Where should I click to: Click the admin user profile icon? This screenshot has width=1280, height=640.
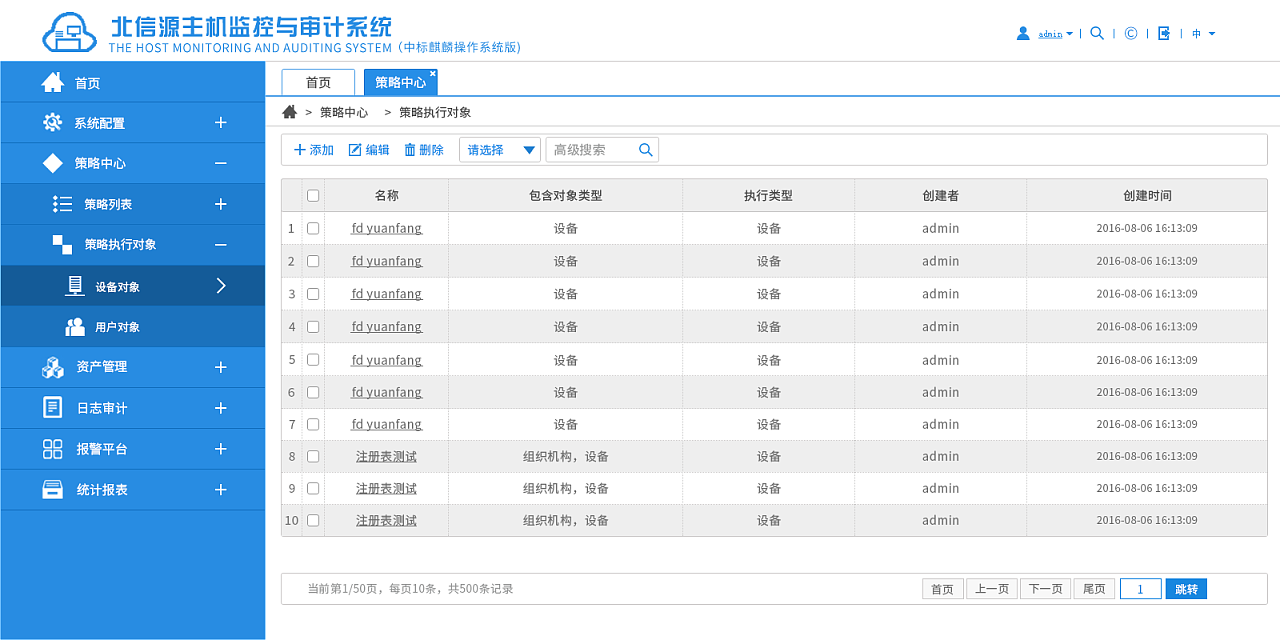pos(1022,32)
